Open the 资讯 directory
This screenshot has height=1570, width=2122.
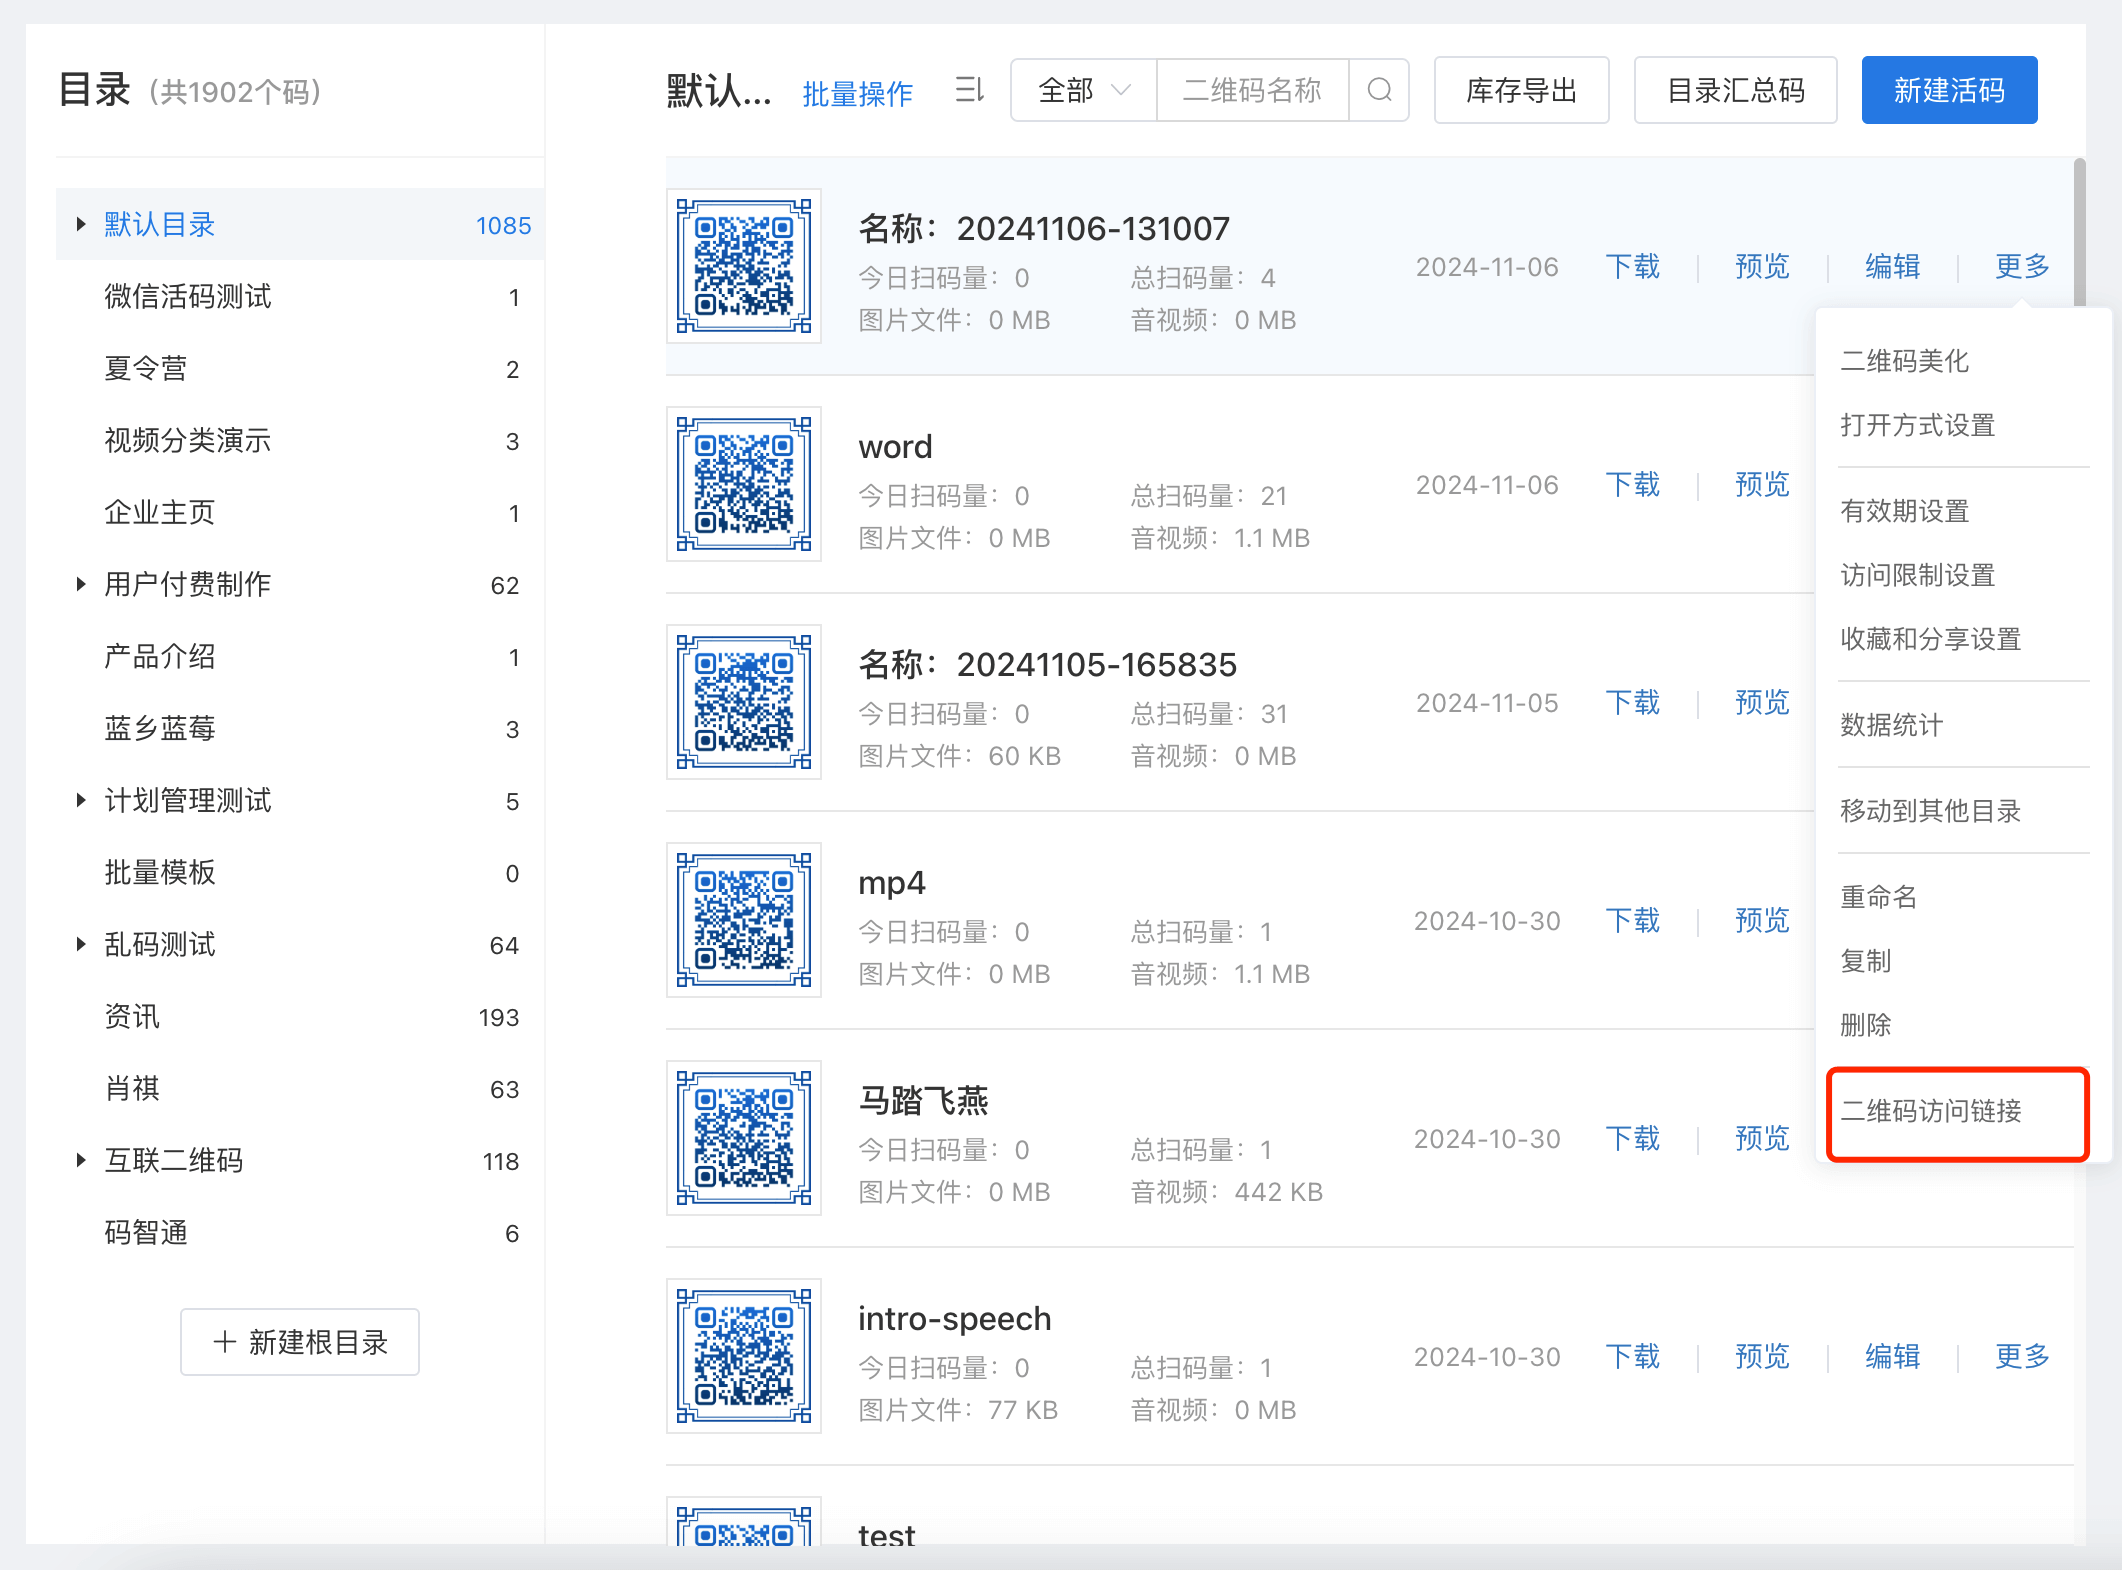pyautogui.click(x=133, y=1017)
